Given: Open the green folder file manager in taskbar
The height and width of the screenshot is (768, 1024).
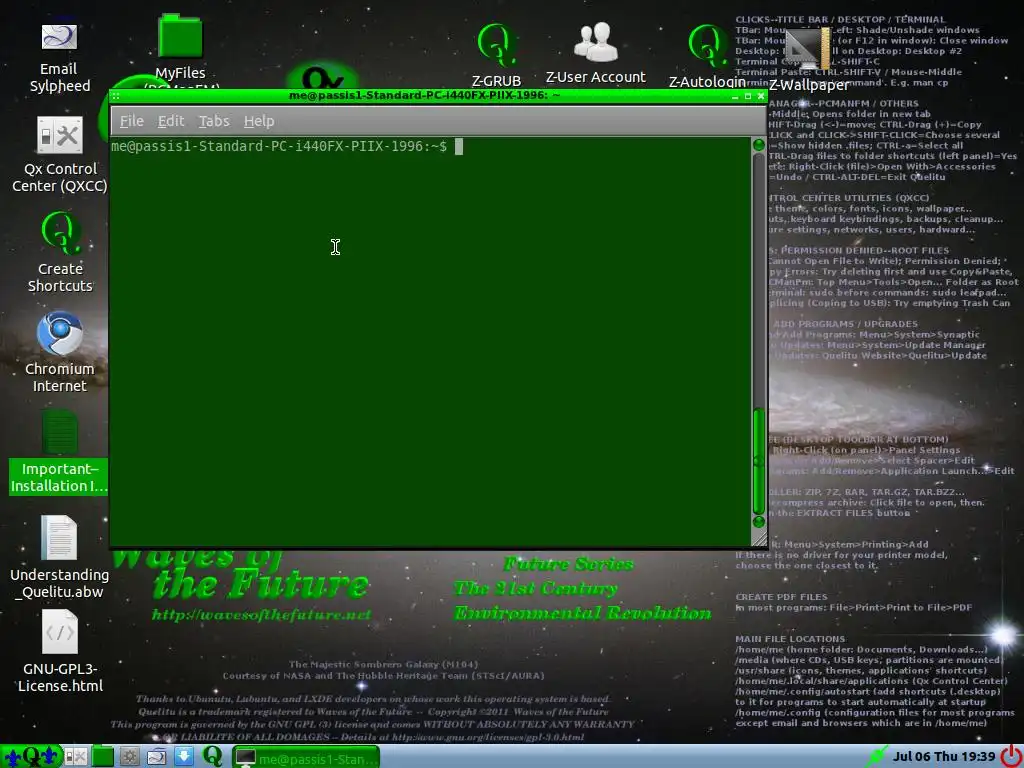Looking at the screenshot, I should click(103, 757).
